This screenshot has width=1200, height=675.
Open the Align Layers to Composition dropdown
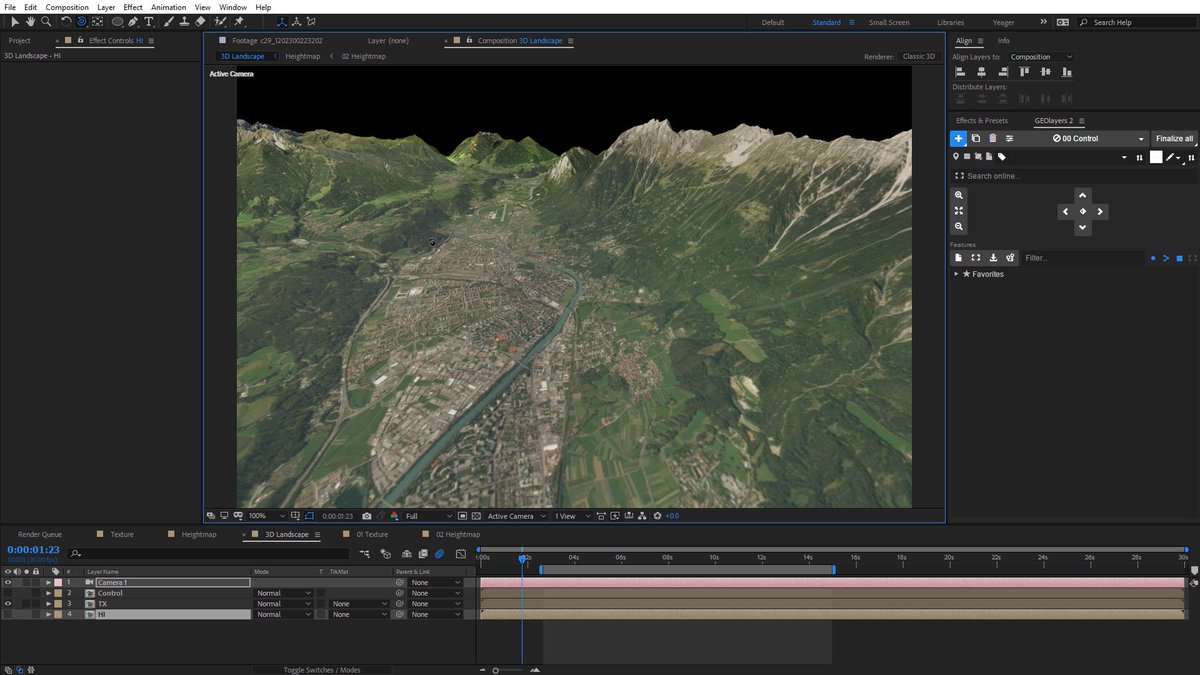click(1040, 57)
